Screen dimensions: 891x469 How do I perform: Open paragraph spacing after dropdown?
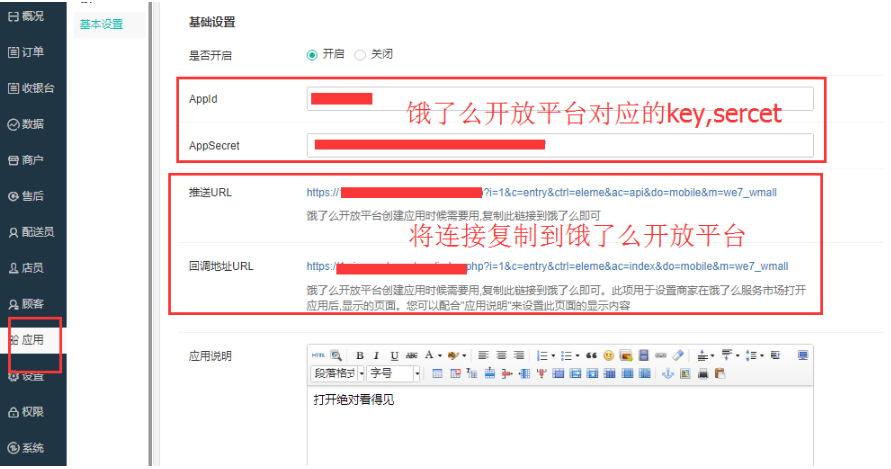[x=738, y=356]
